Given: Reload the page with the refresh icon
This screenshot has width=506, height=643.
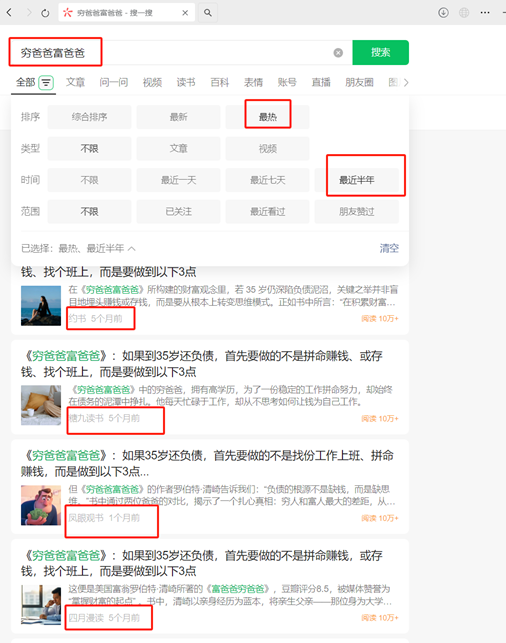Looking at the screenshot, I should tap(45, 13).
